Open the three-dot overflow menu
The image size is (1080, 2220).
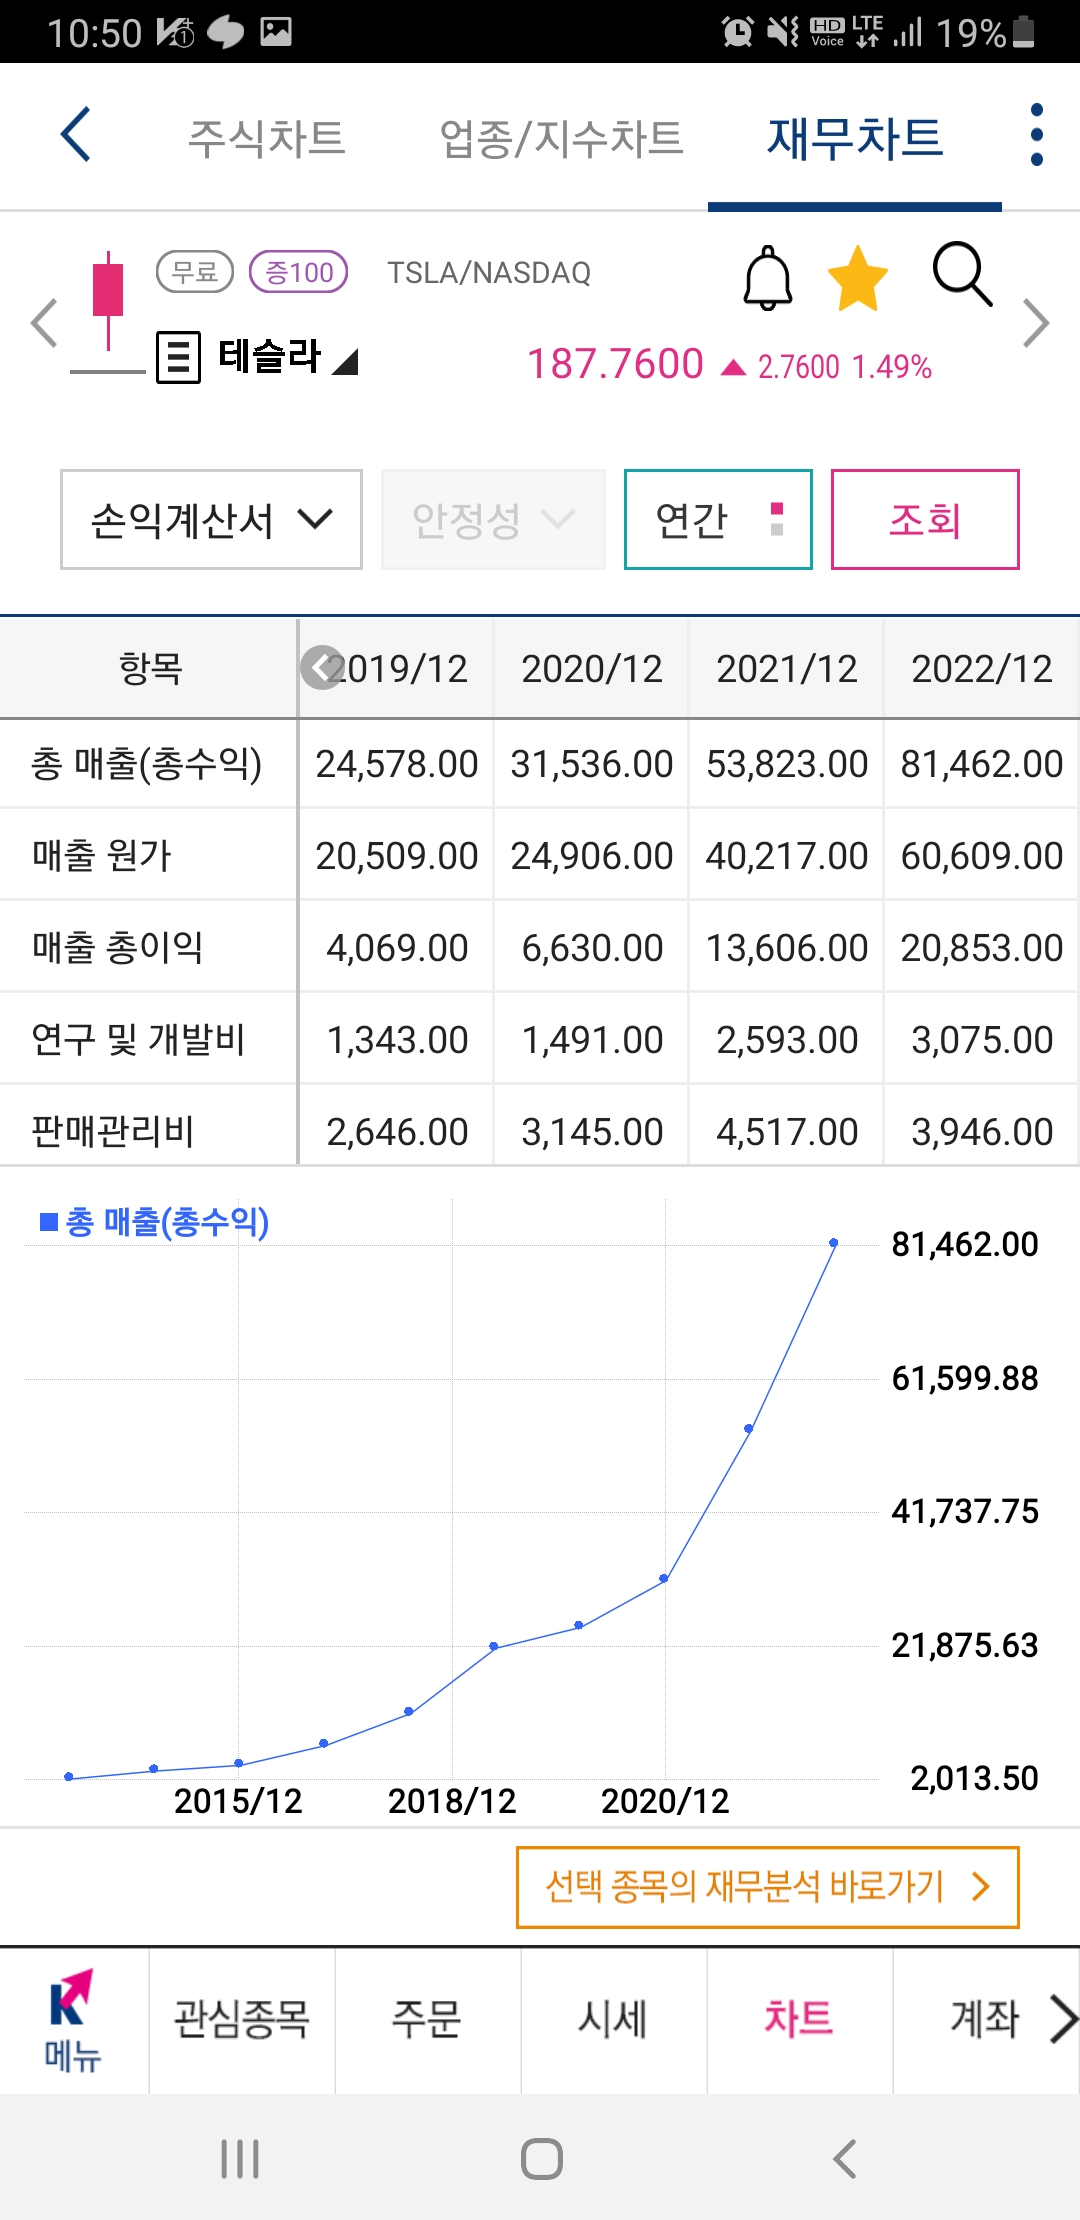click(1036, 134)
